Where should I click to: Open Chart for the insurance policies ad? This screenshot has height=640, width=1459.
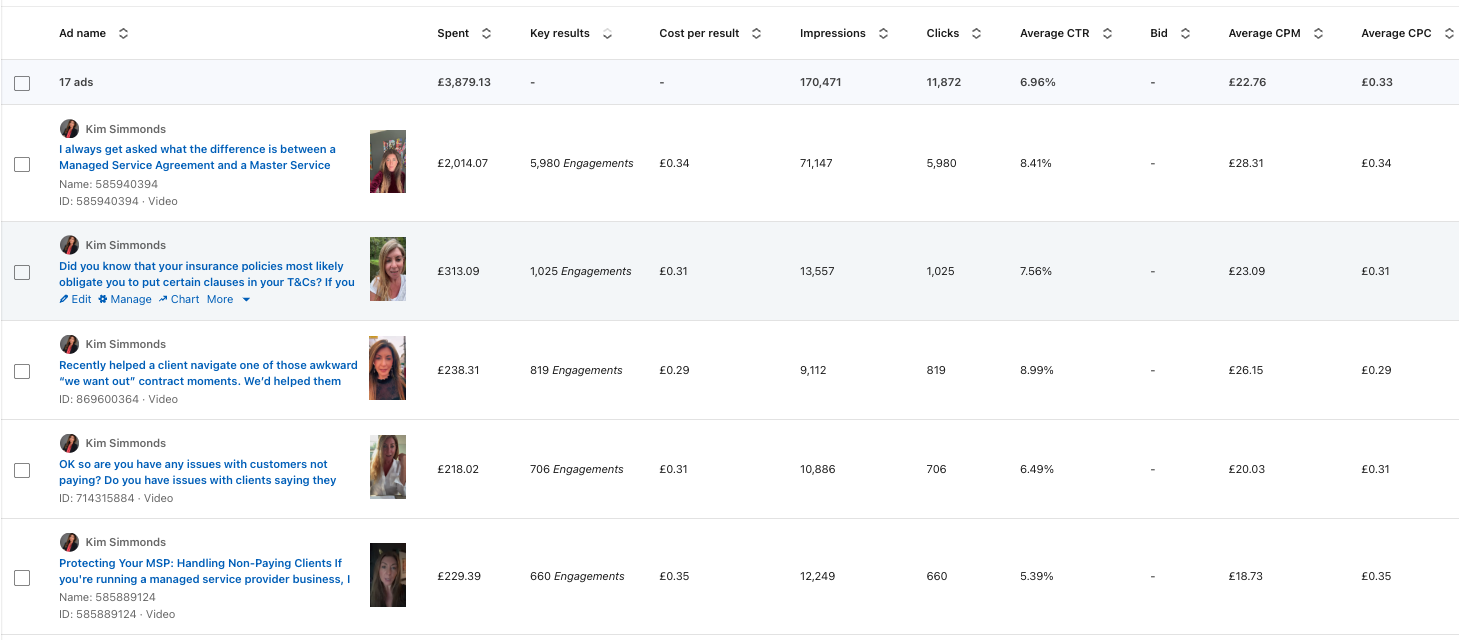pyautogui.click(x=179, y=299)
